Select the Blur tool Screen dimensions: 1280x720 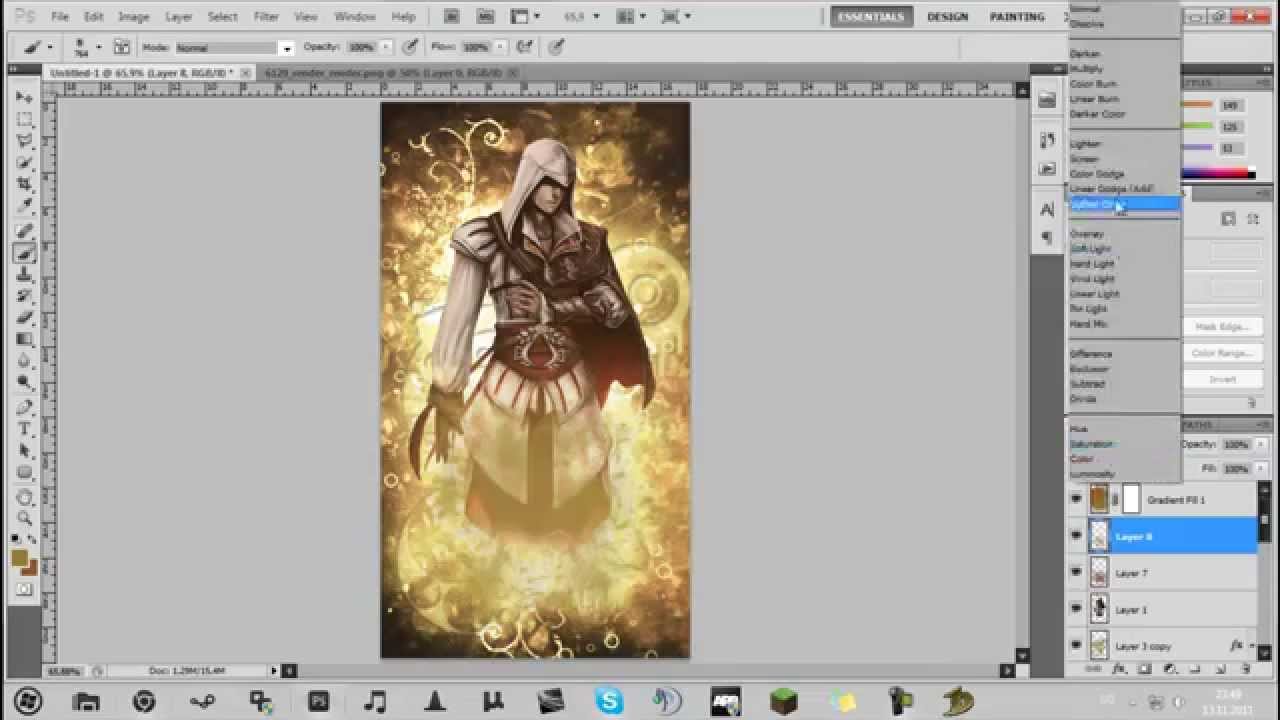[x=25, y=362]
